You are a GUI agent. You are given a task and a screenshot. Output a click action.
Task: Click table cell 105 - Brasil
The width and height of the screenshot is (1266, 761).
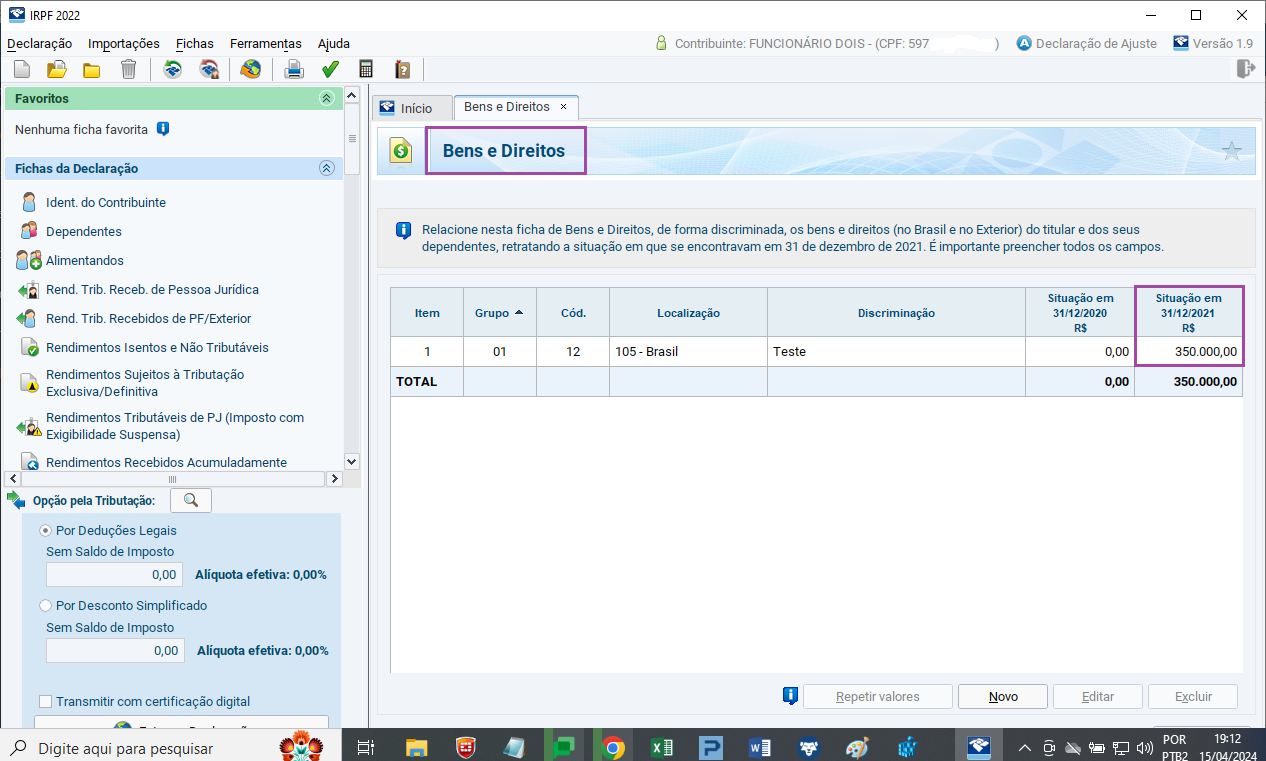[689, 352]
